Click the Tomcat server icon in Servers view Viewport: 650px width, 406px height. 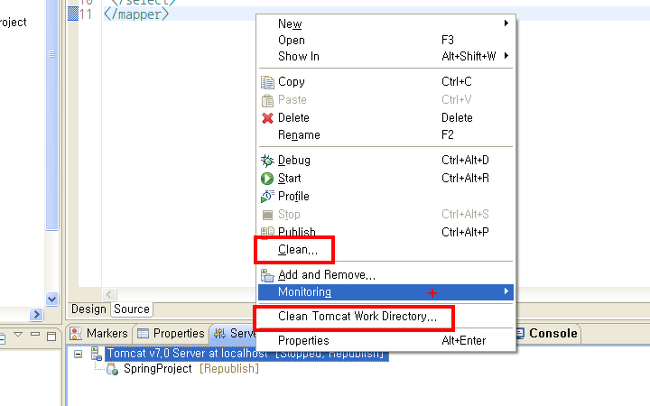pyautogui.click(x=97, y=353)
